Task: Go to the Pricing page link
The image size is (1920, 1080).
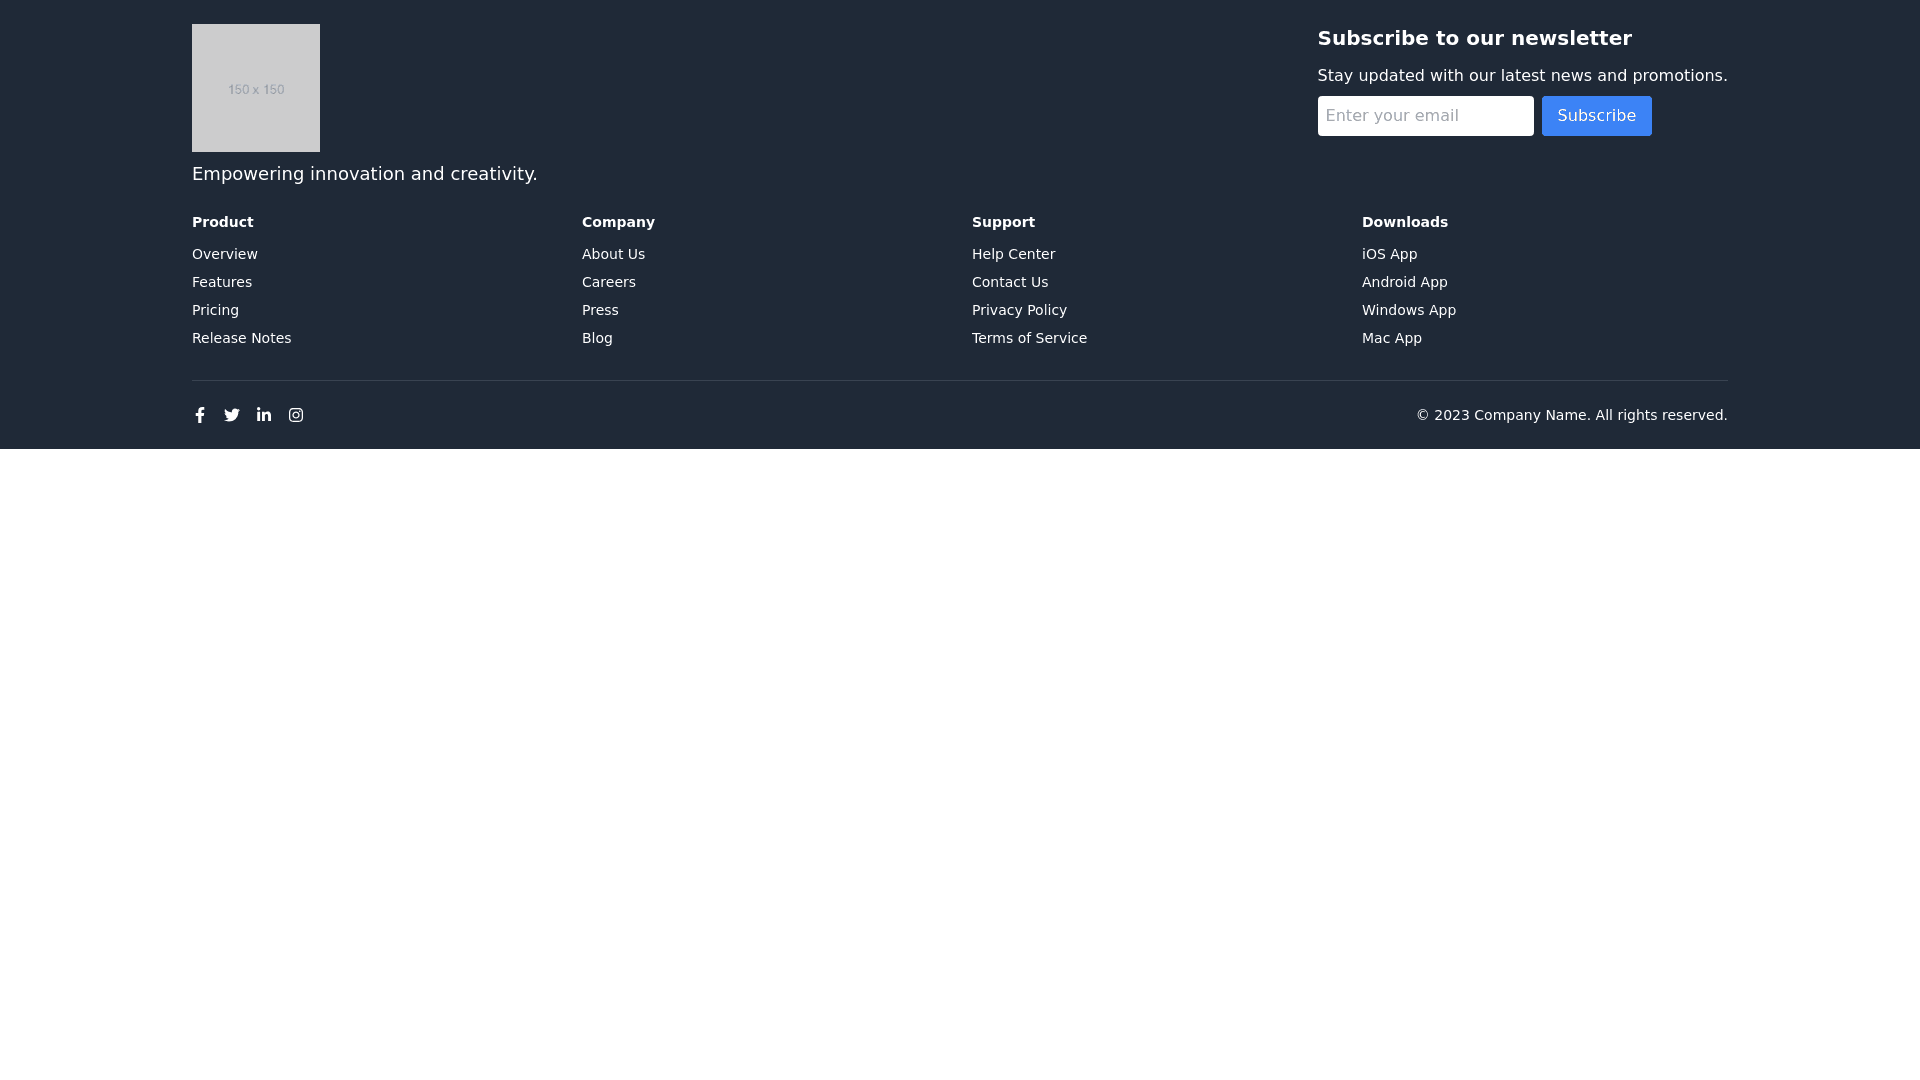Action: (215, 310)
